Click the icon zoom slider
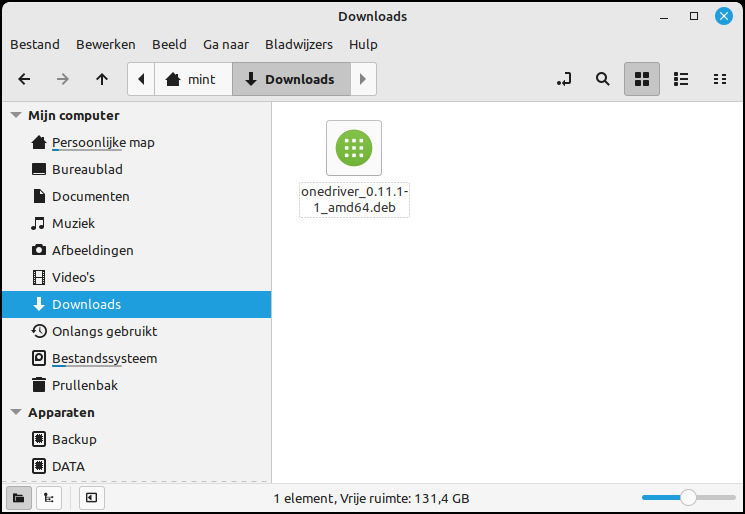Screen dimensions: 745x514 [x=688, y=497]
